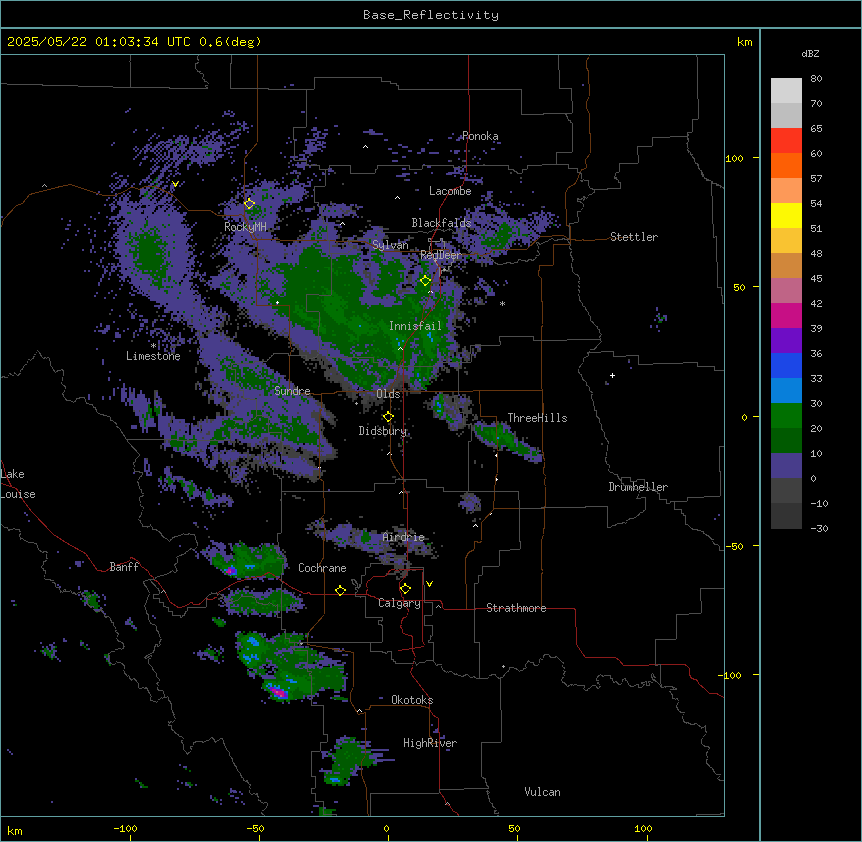The height and width of the screenshot is (842, 862).
Task: Click the Olds city label
Action: pos(388,394)
